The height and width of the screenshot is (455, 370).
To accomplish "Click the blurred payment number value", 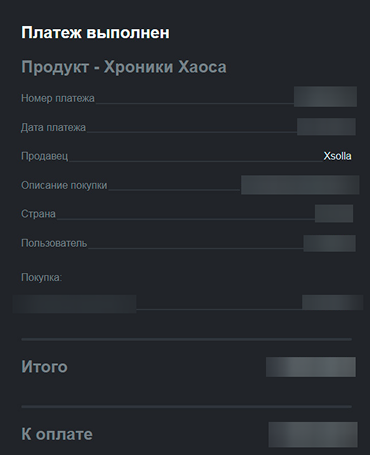I will point(325,97).
